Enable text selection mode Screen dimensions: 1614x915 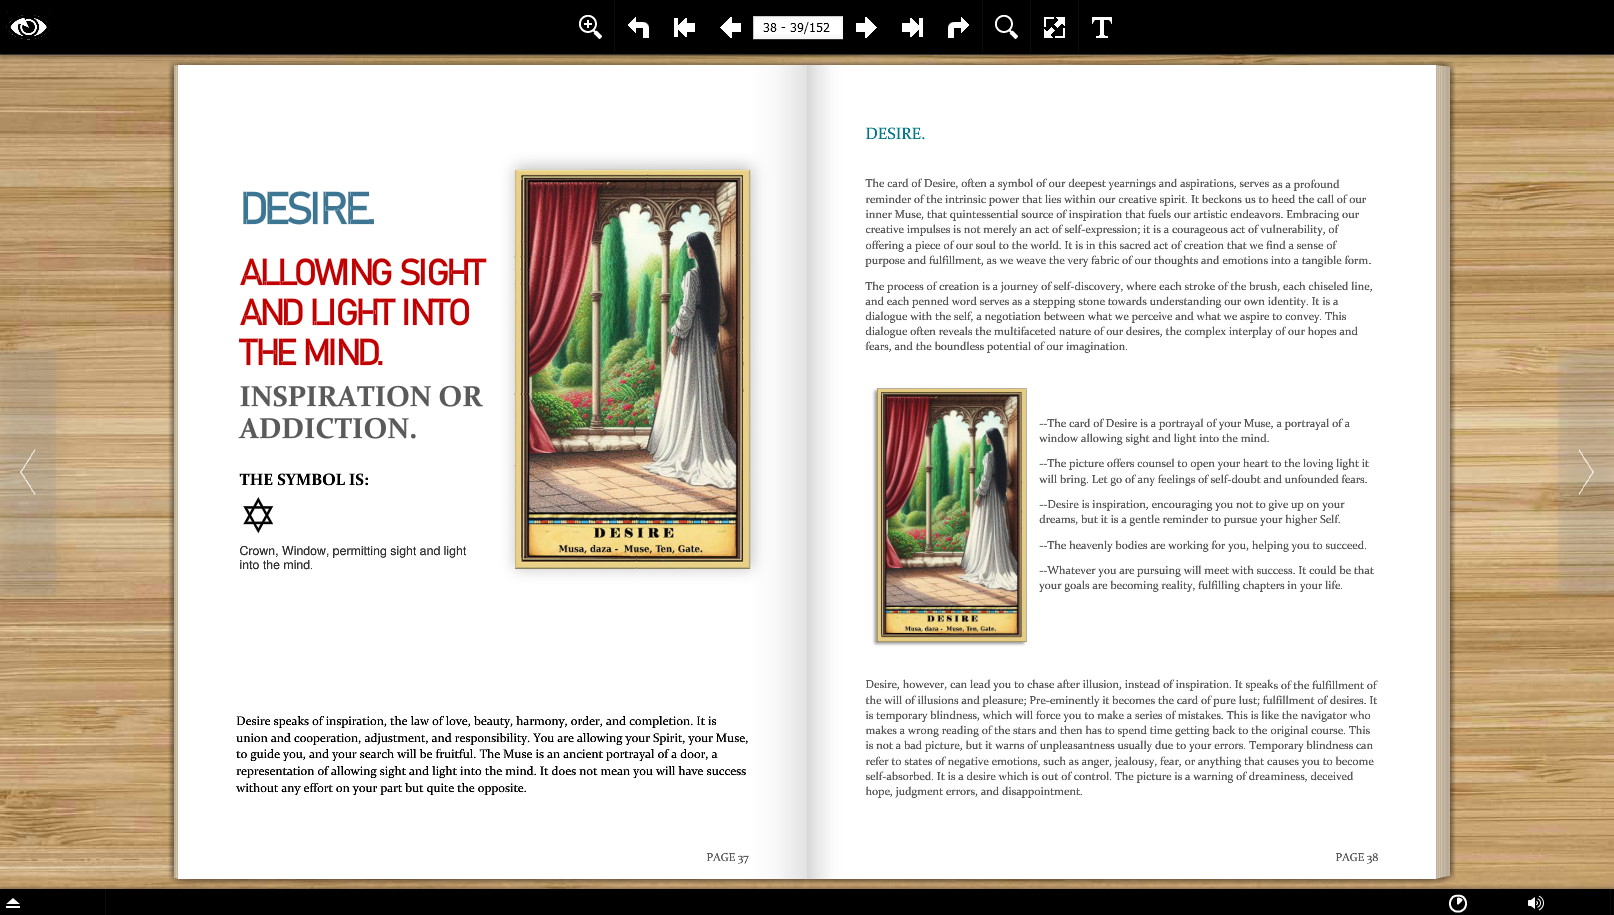(x=1101, y=27)
